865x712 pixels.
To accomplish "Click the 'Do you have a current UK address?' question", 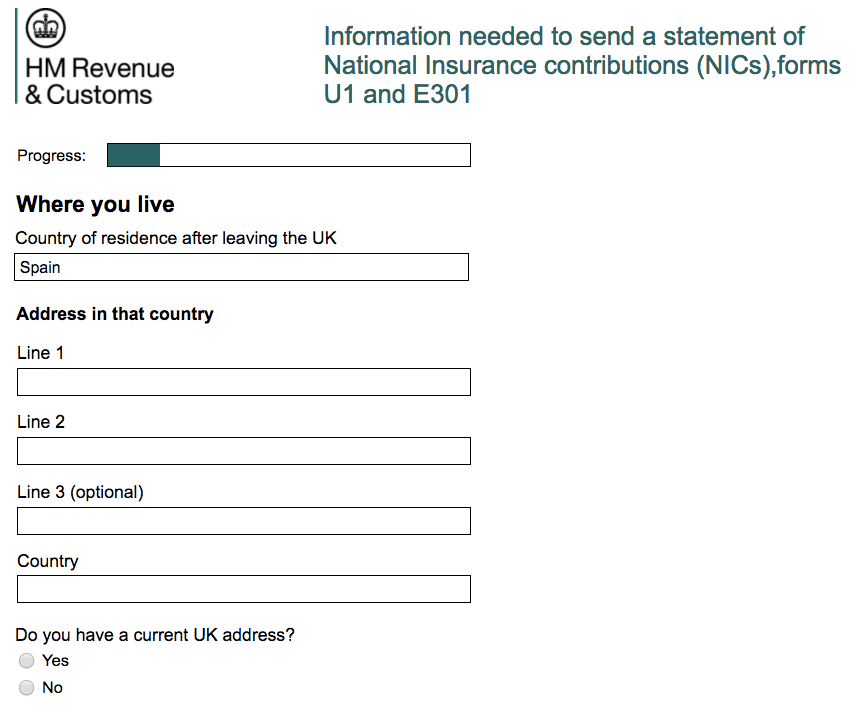I will (156, 635).
